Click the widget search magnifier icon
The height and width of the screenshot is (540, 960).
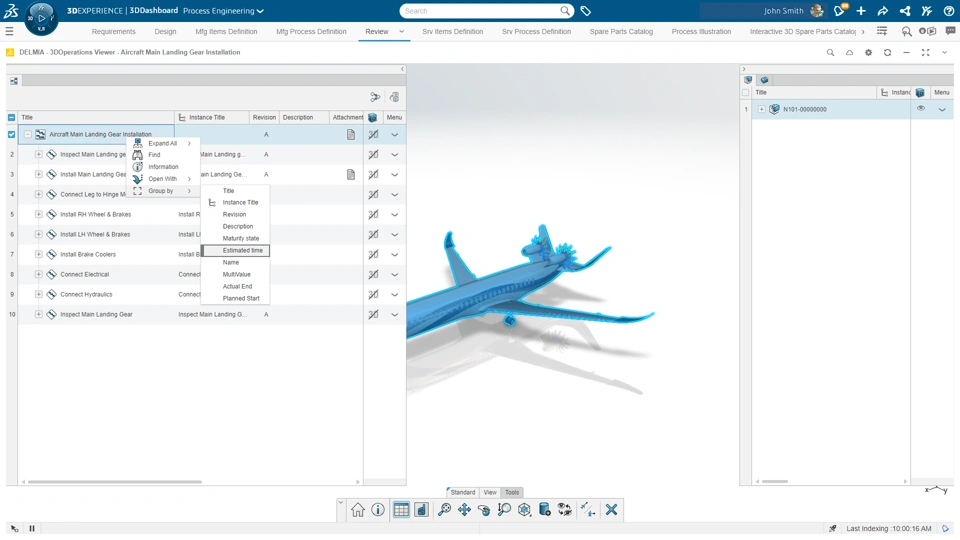point(830,53)
